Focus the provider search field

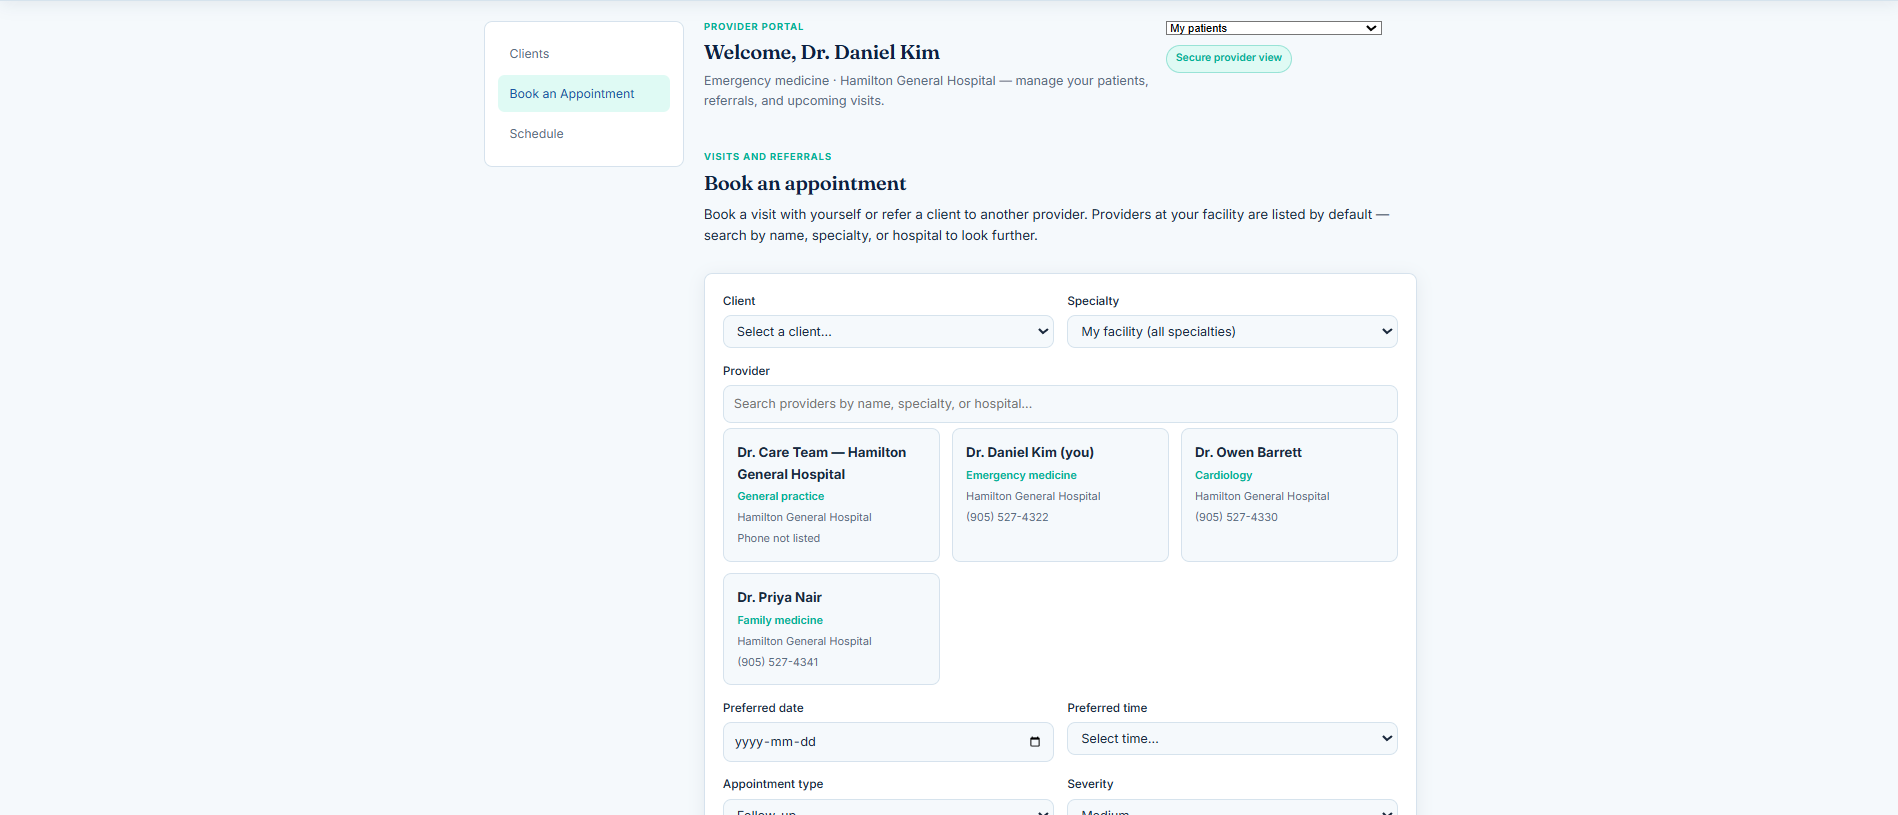(x=1060, y=404)
